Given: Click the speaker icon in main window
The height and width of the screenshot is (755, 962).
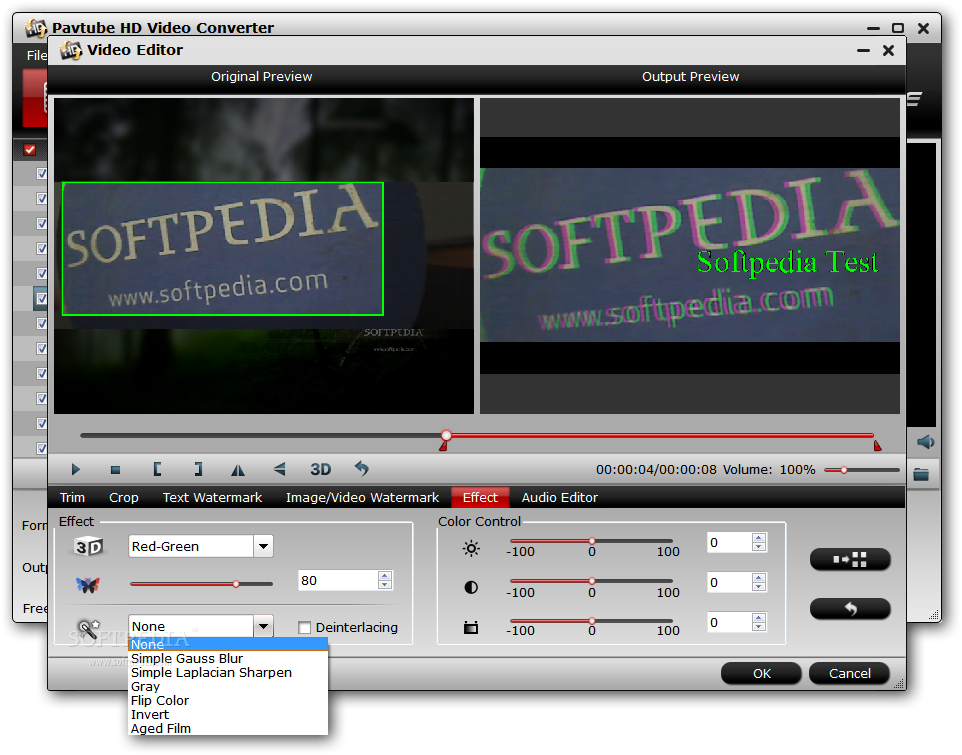Looking at the screenshot, I should pyautogui.click(x=925, y=442).
